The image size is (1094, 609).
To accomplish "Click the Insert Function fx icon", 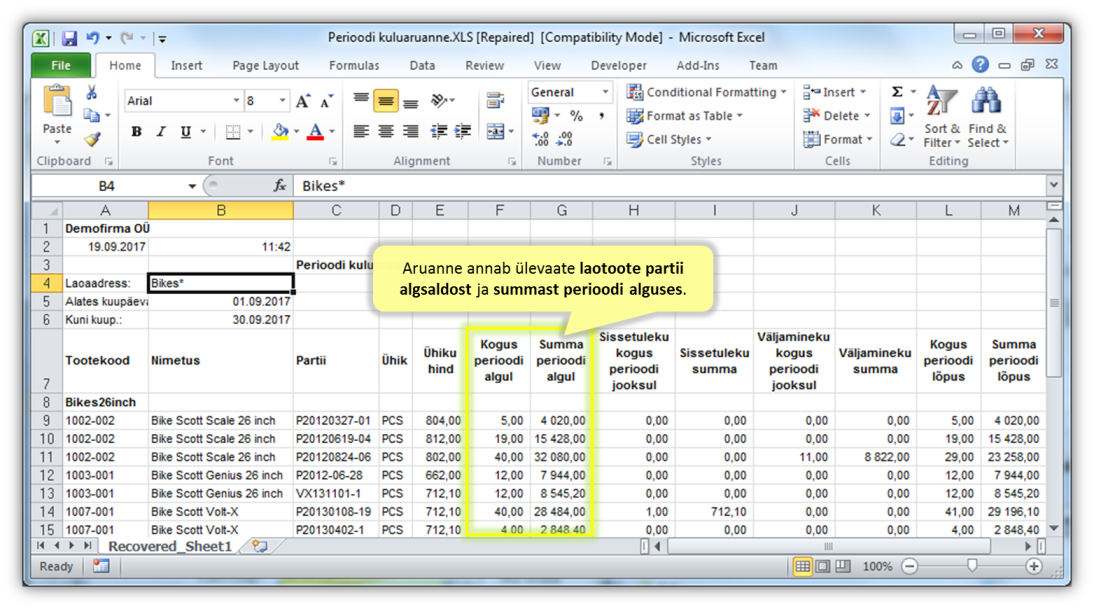I will 280,186.
